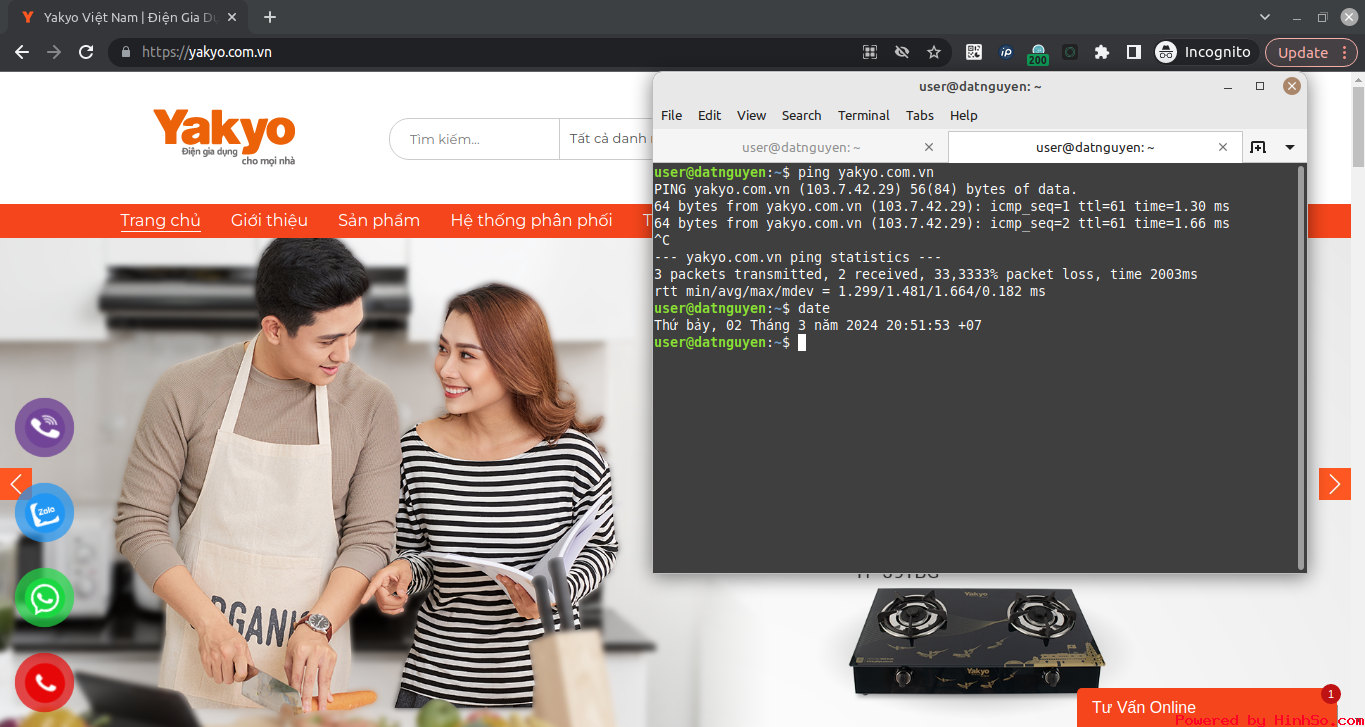Click the crossed-out eye tracking-protection icon

tap(902, 52)
